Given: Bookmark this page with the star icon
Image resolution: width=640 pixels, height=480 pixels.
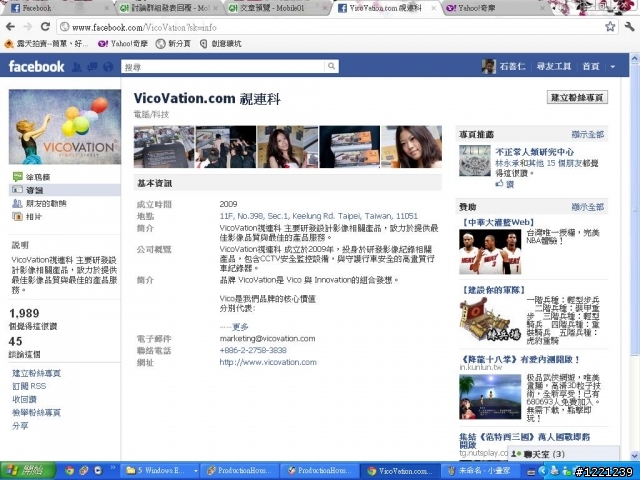Looking at the screenshot, I should click(x=610, y=27).
